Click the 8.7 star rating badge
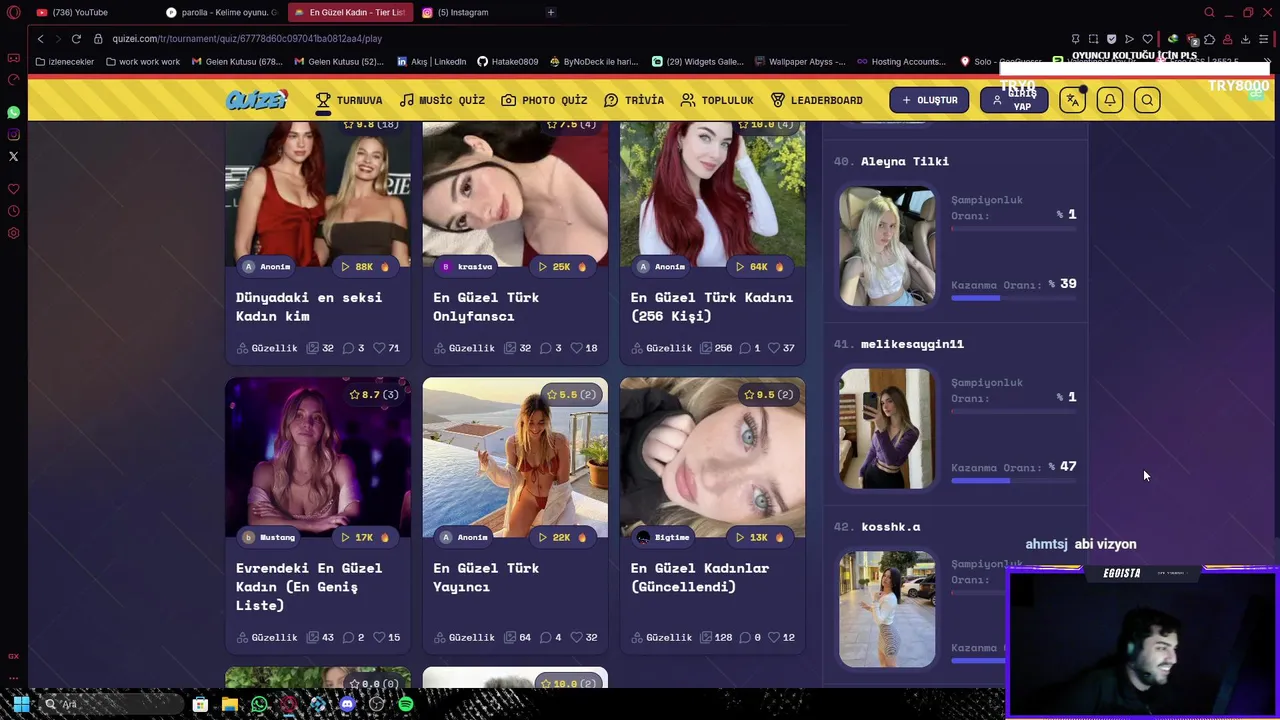Screen dimensions: 1280x720 point(374,395)
